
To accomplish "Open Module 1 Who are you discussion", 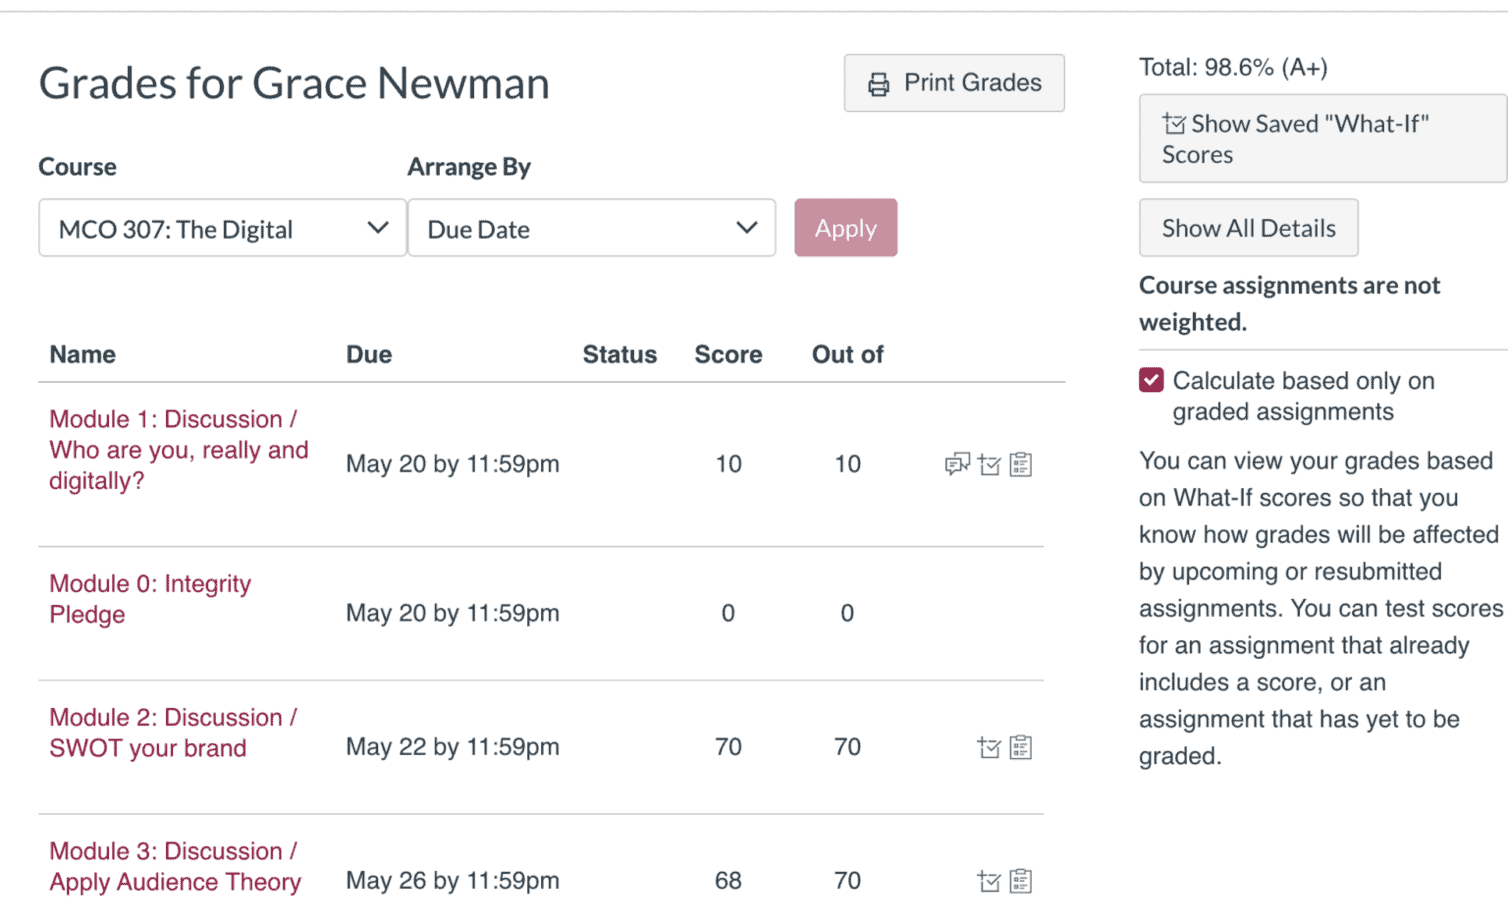I will (178, 450).
